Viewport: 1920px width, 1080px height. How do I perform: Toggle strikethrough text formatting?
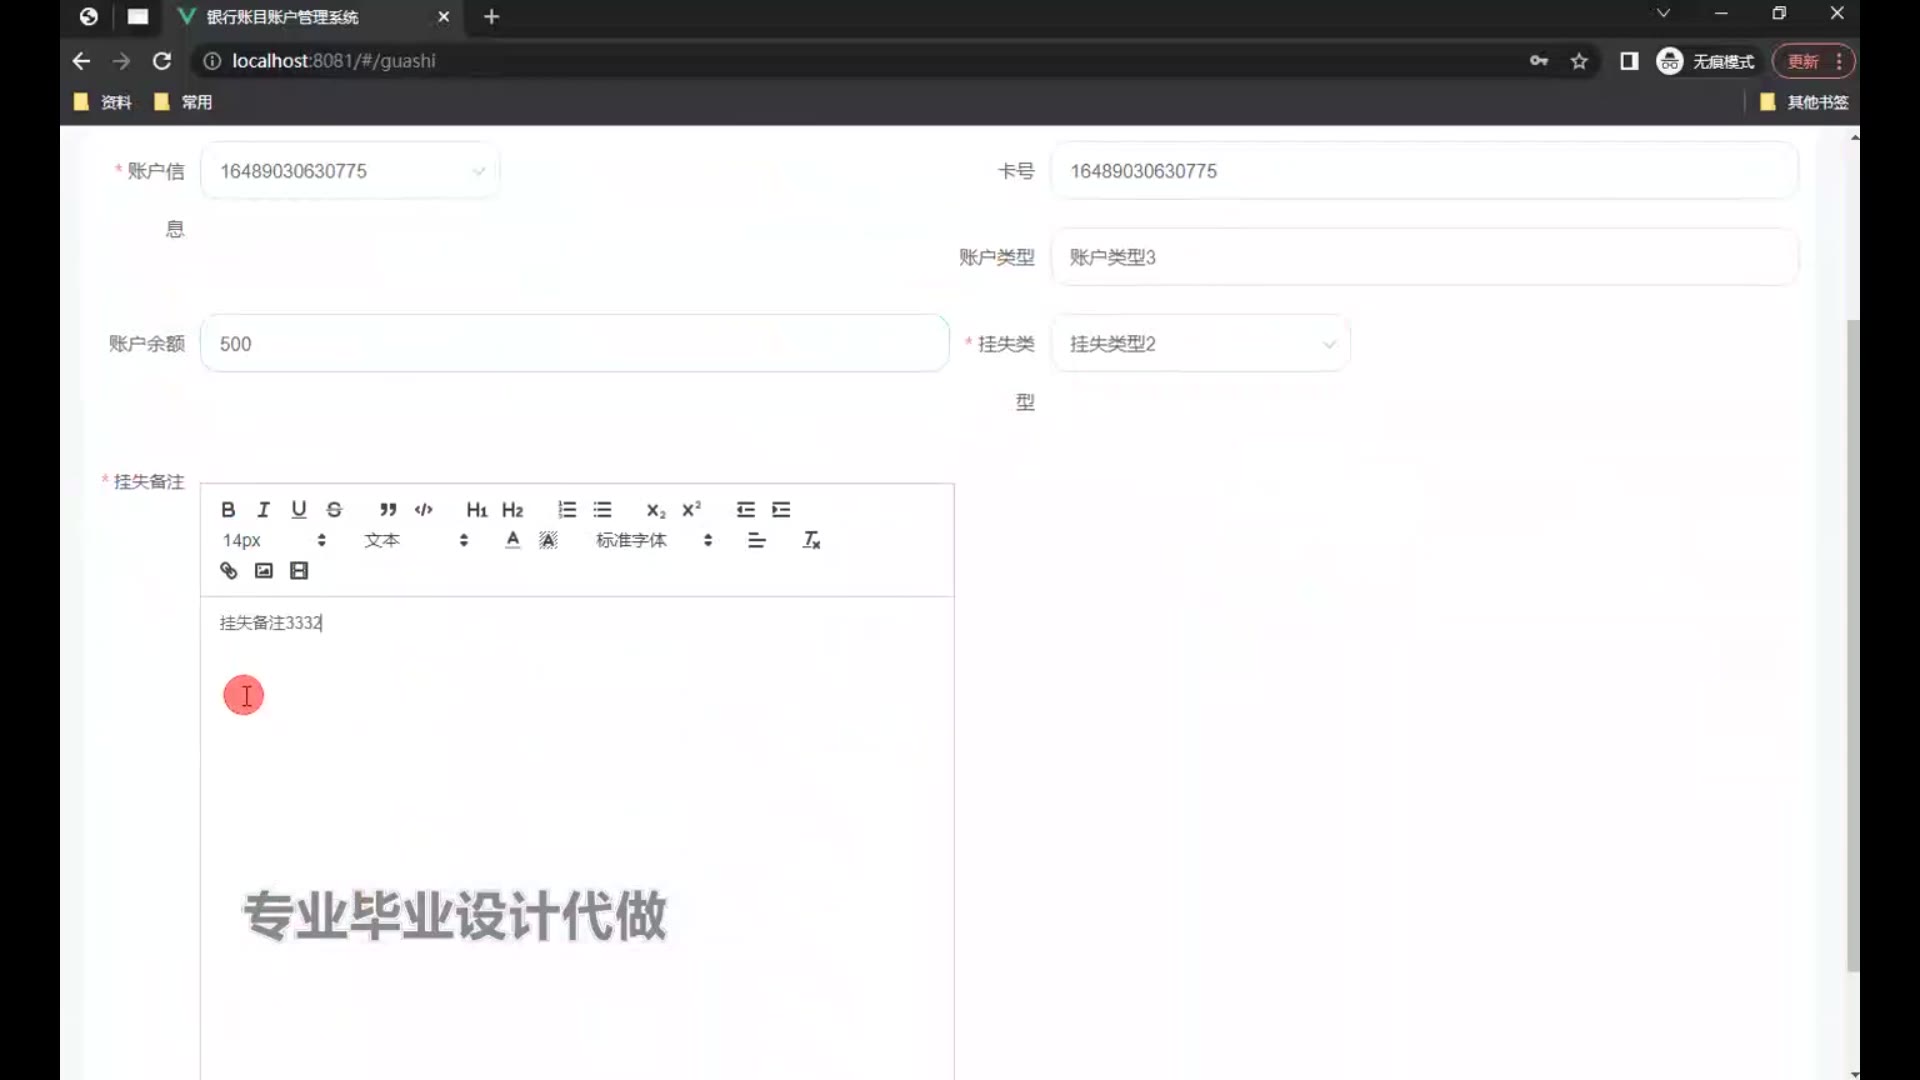point(334,510)
